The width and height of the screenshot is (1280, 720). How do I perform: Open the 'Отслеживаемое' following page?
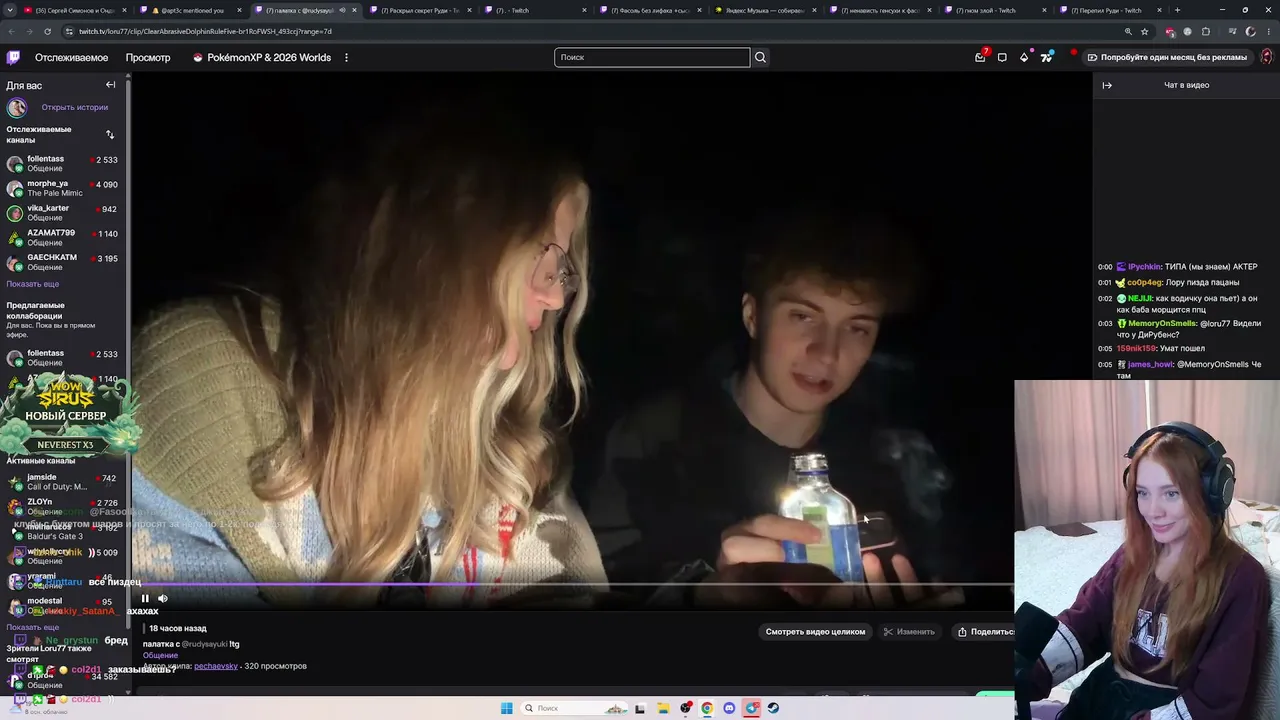click(x=71, y=57)
